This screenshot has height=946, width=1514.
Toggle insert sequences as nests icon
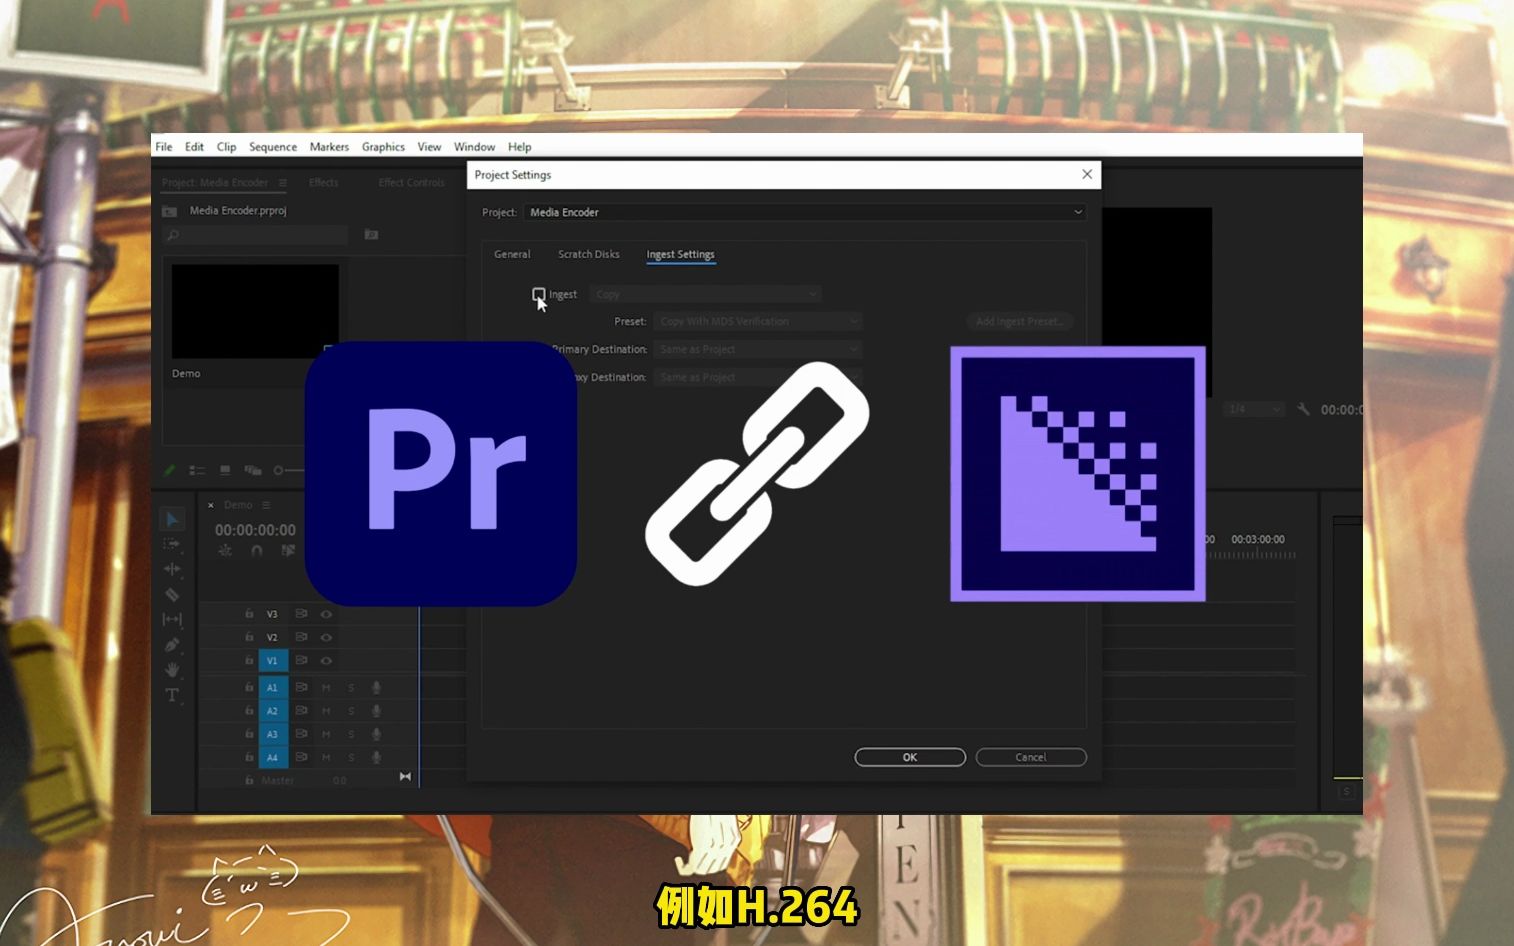(x=225, y=550)
